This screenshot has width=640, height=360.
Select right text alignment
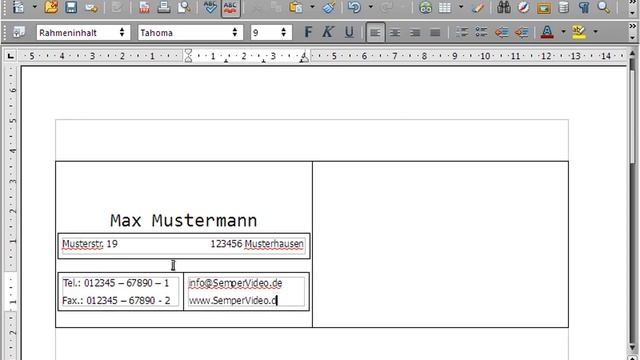tap(415, 33)
